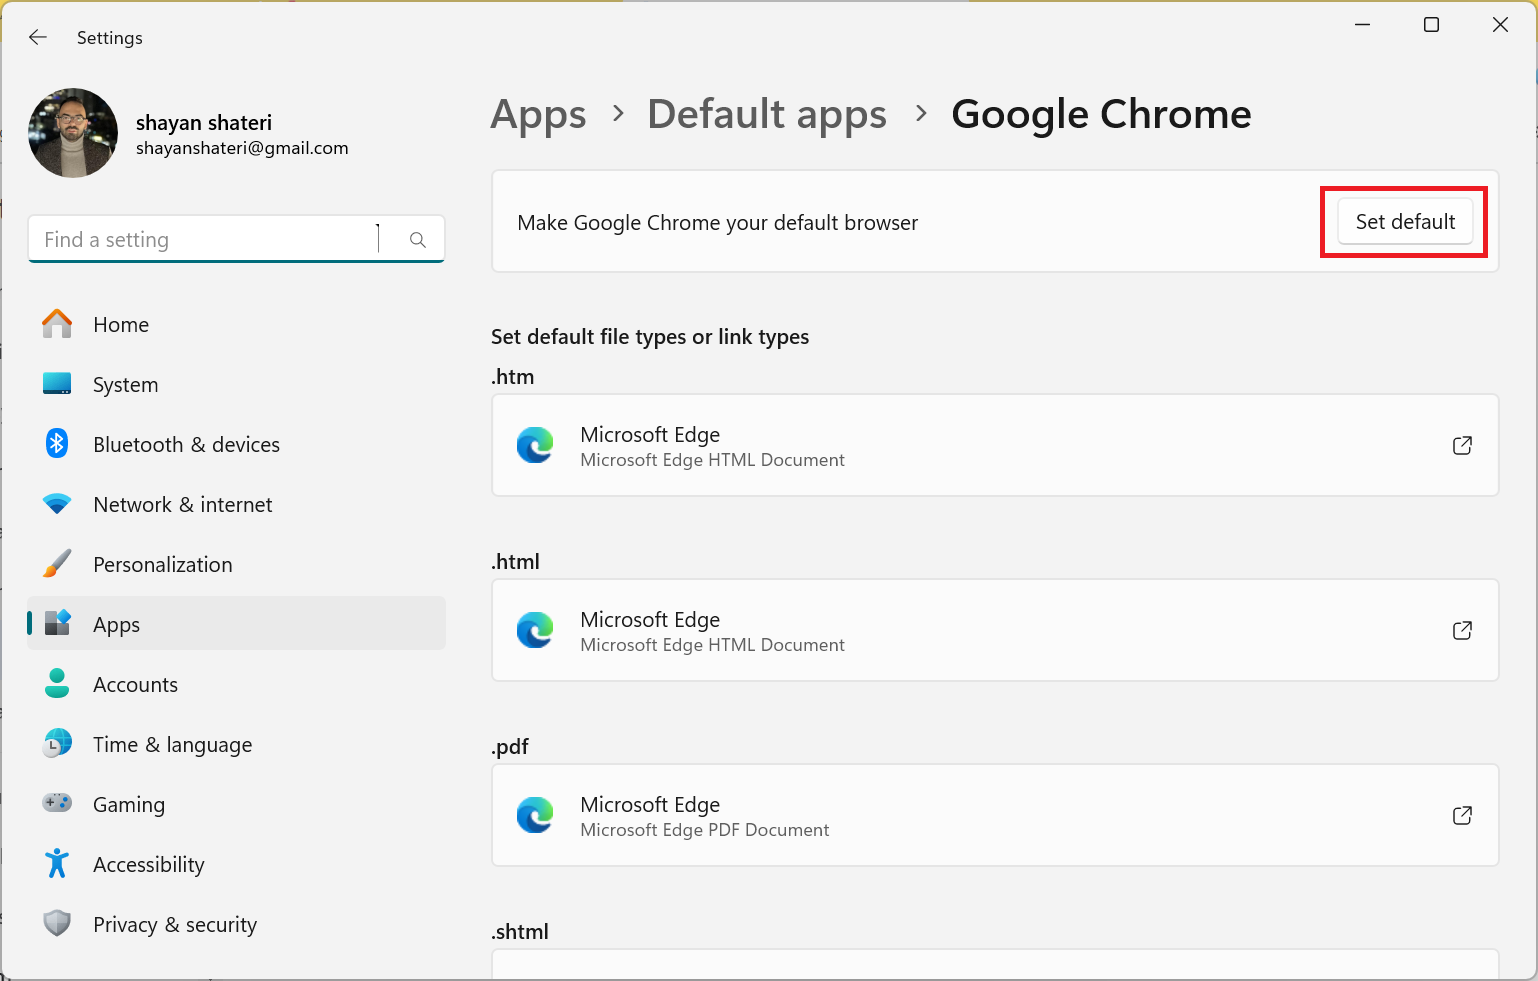Change the .htm default app card

click(x=995, y=445)
